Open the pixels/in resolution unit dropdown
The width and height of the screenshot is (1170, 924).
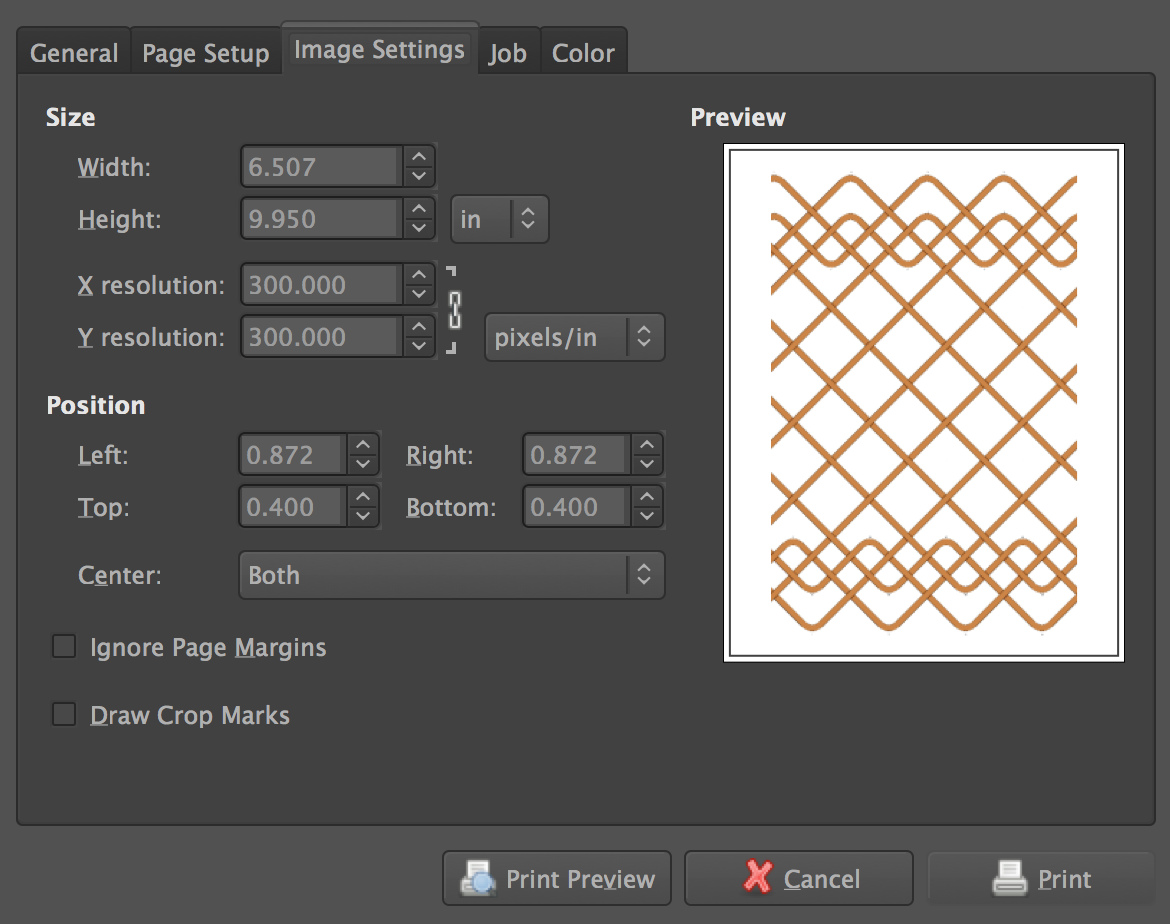574,337
